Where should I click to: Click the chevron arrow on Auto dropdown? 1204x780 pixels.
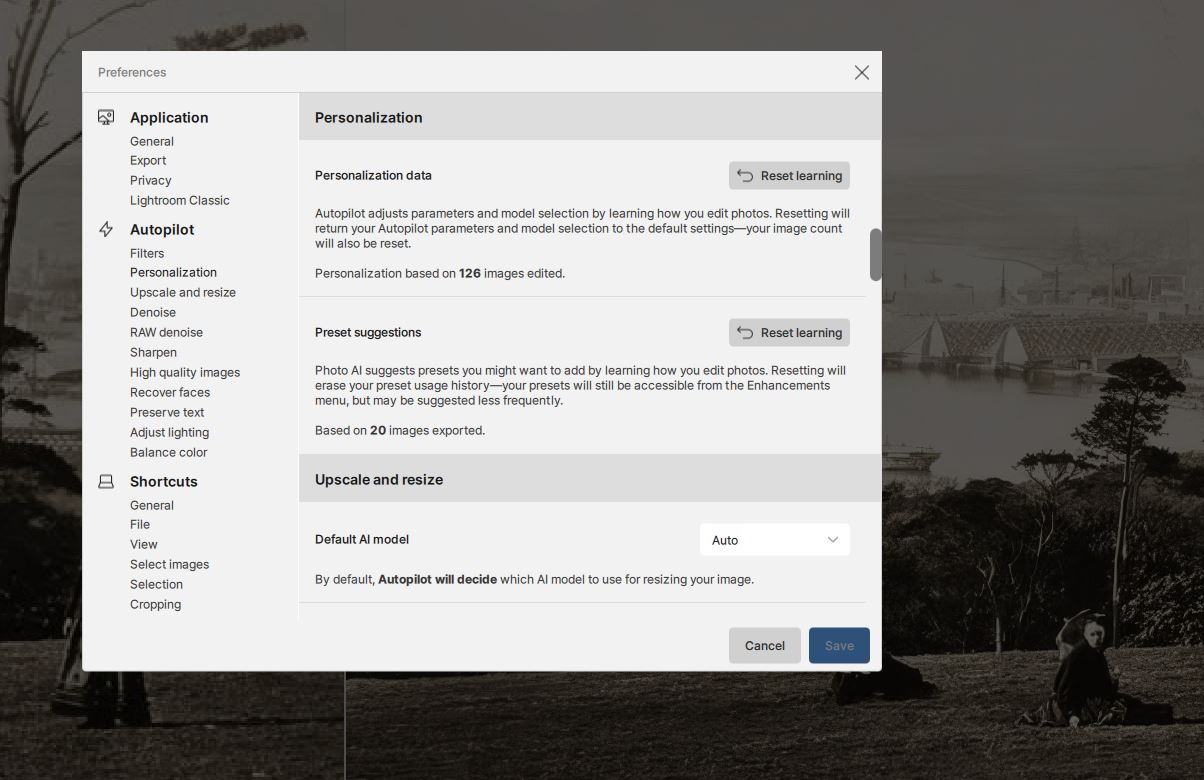click(x=832, y=540)
